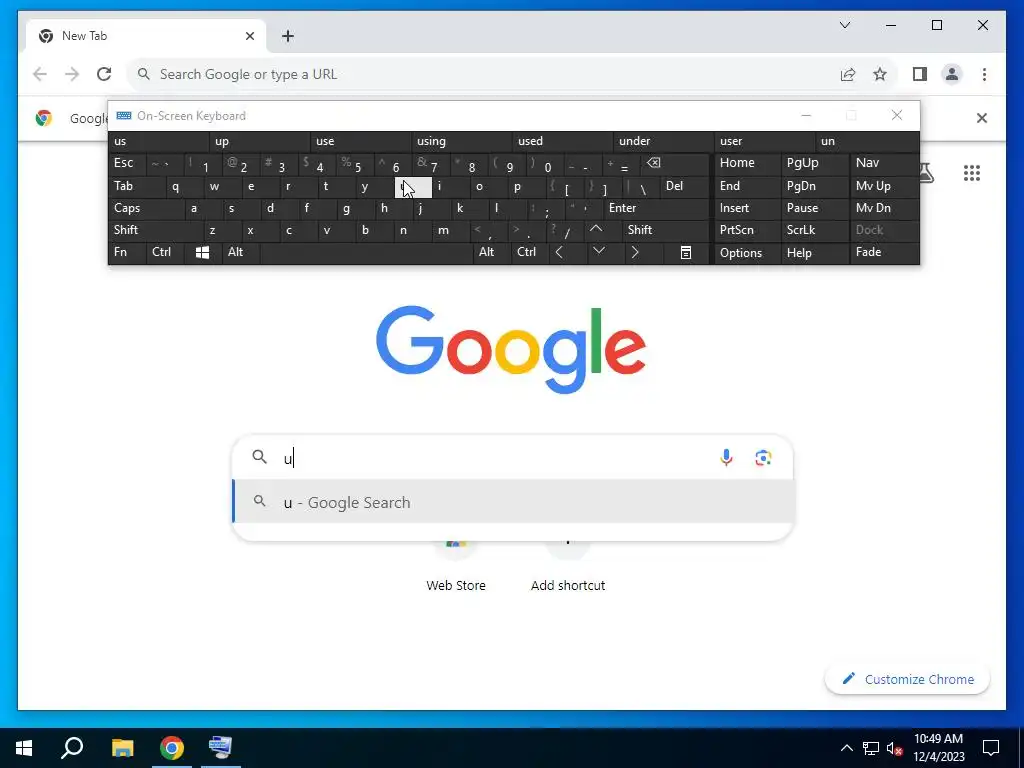Toggle the right Shift key

point(665,230)
